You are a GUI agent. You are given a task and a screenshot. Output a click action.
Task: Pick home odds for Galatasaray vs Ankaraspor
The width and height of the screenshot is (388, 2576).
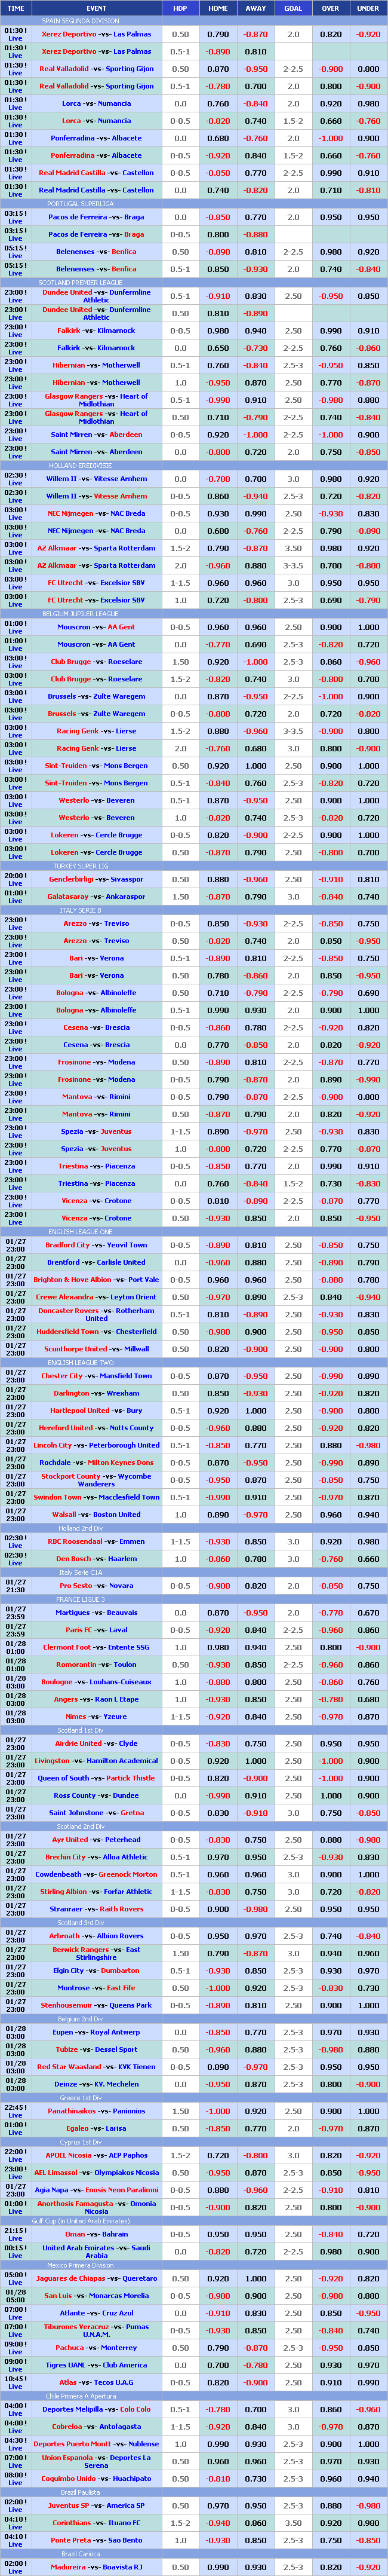(x=218, y=896)
